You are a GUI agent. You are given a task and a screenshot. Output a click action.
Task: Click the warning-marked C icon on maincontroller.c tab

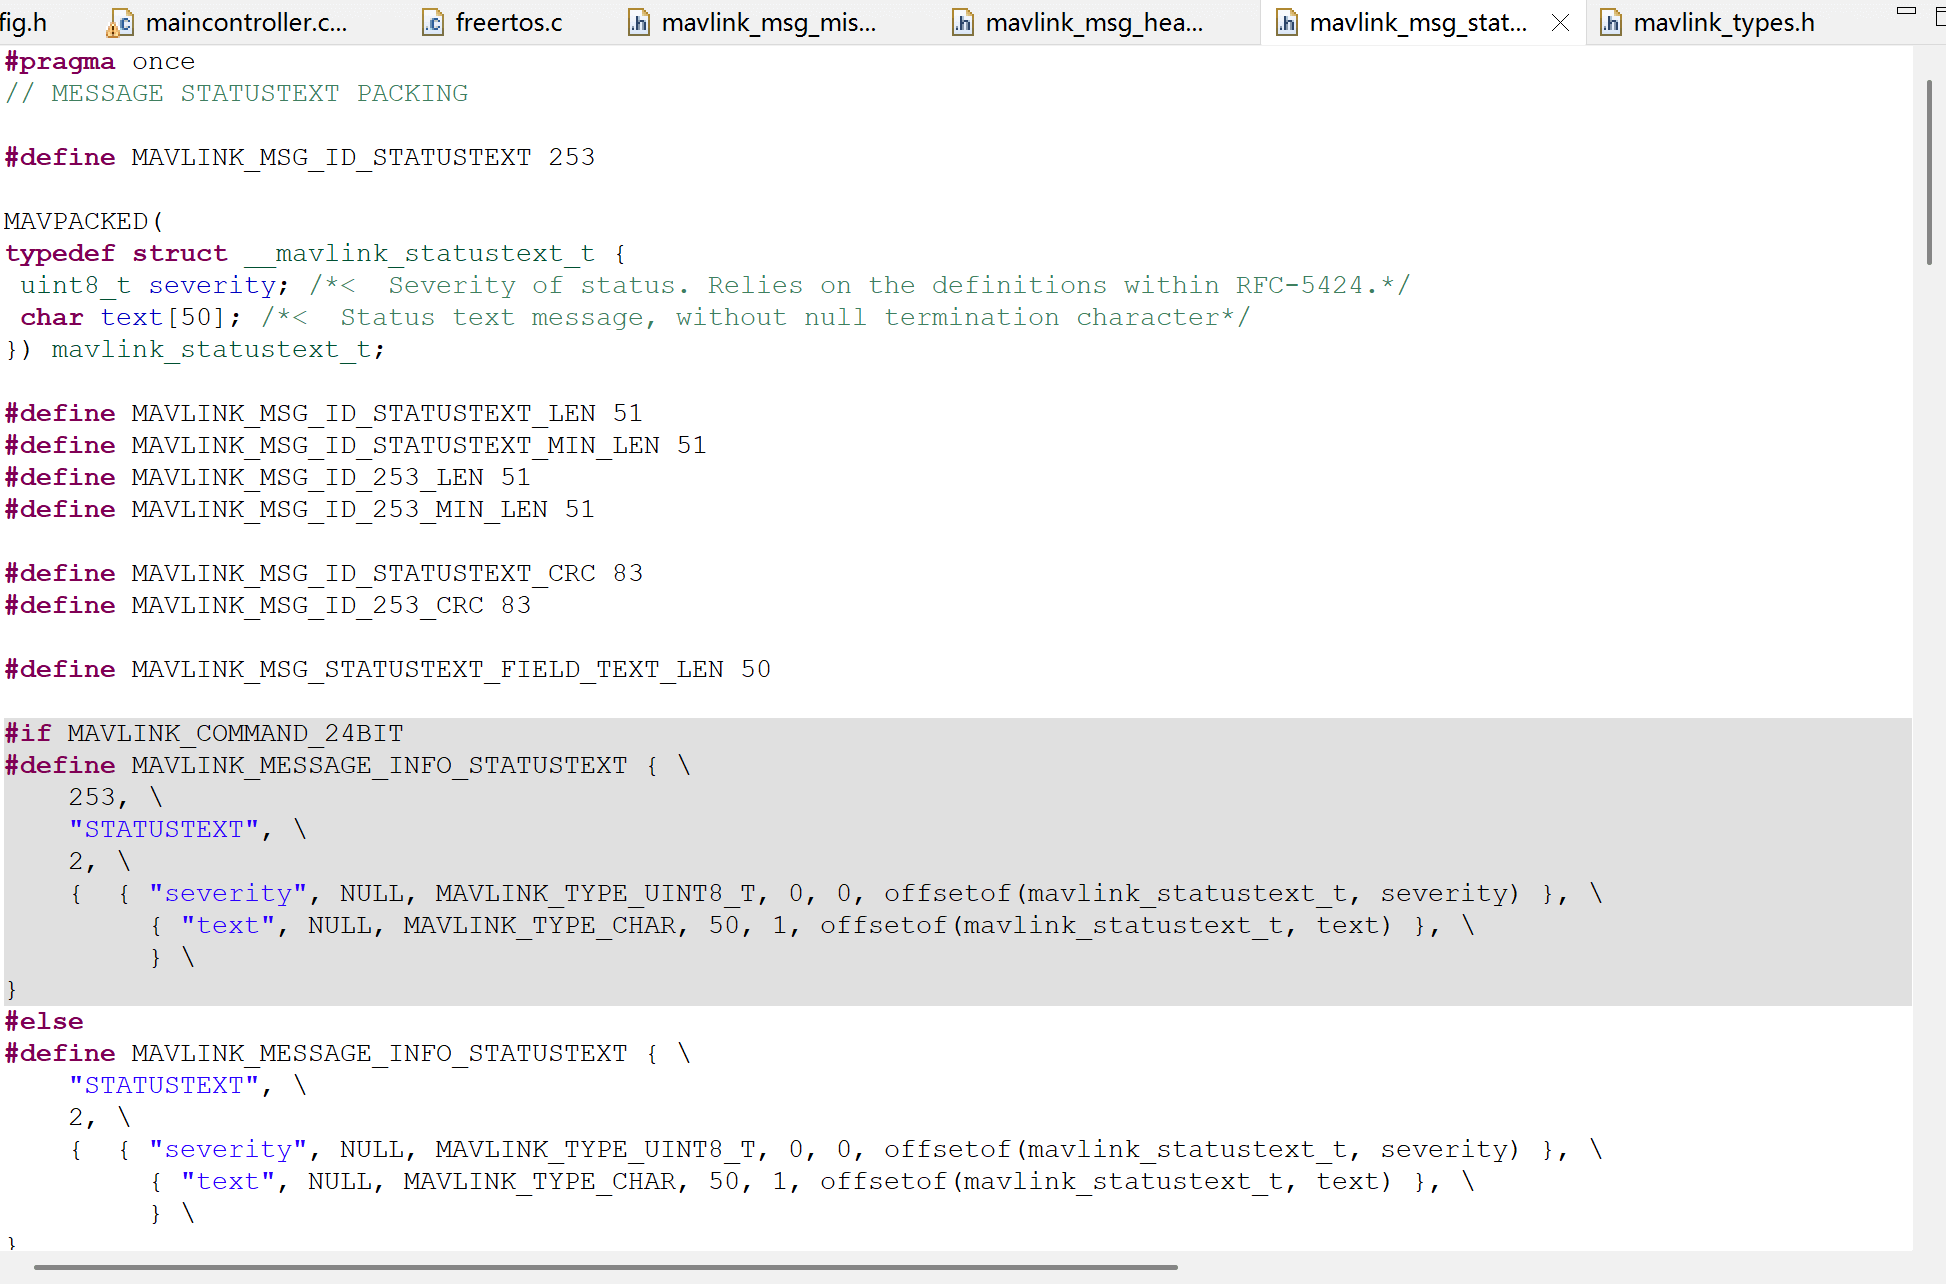tap(121, 22)
